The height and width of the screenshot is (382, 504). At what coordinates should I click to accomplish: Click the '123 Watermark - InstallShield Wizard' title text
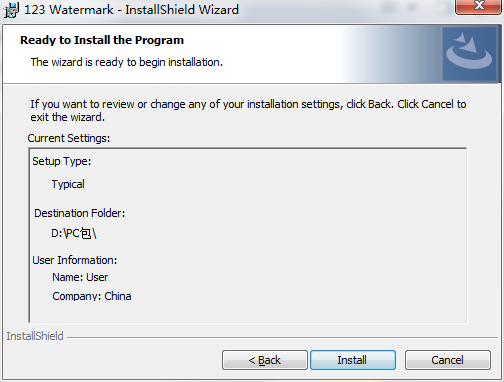131,10
